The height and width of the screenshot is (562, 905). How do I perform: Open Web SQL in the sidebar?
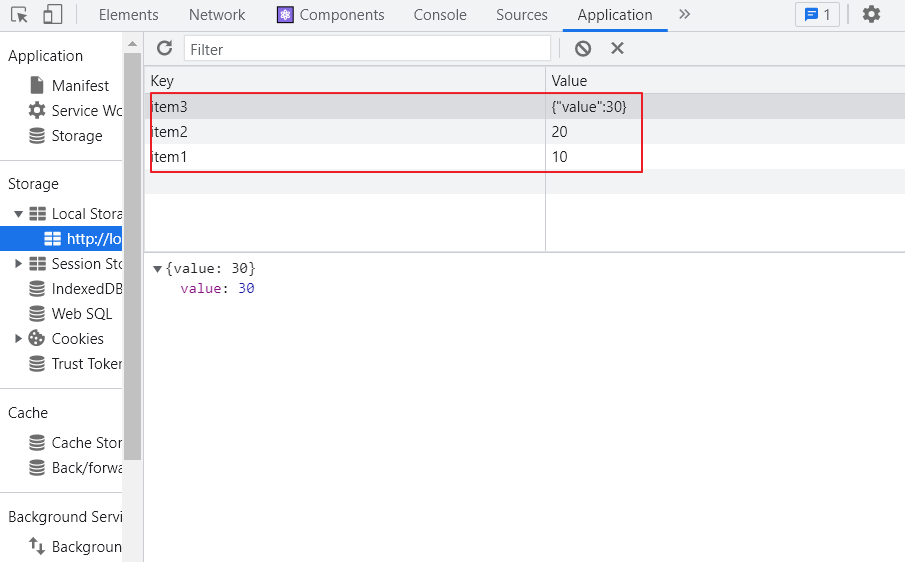pyautogui.click(x=70, y=313)
